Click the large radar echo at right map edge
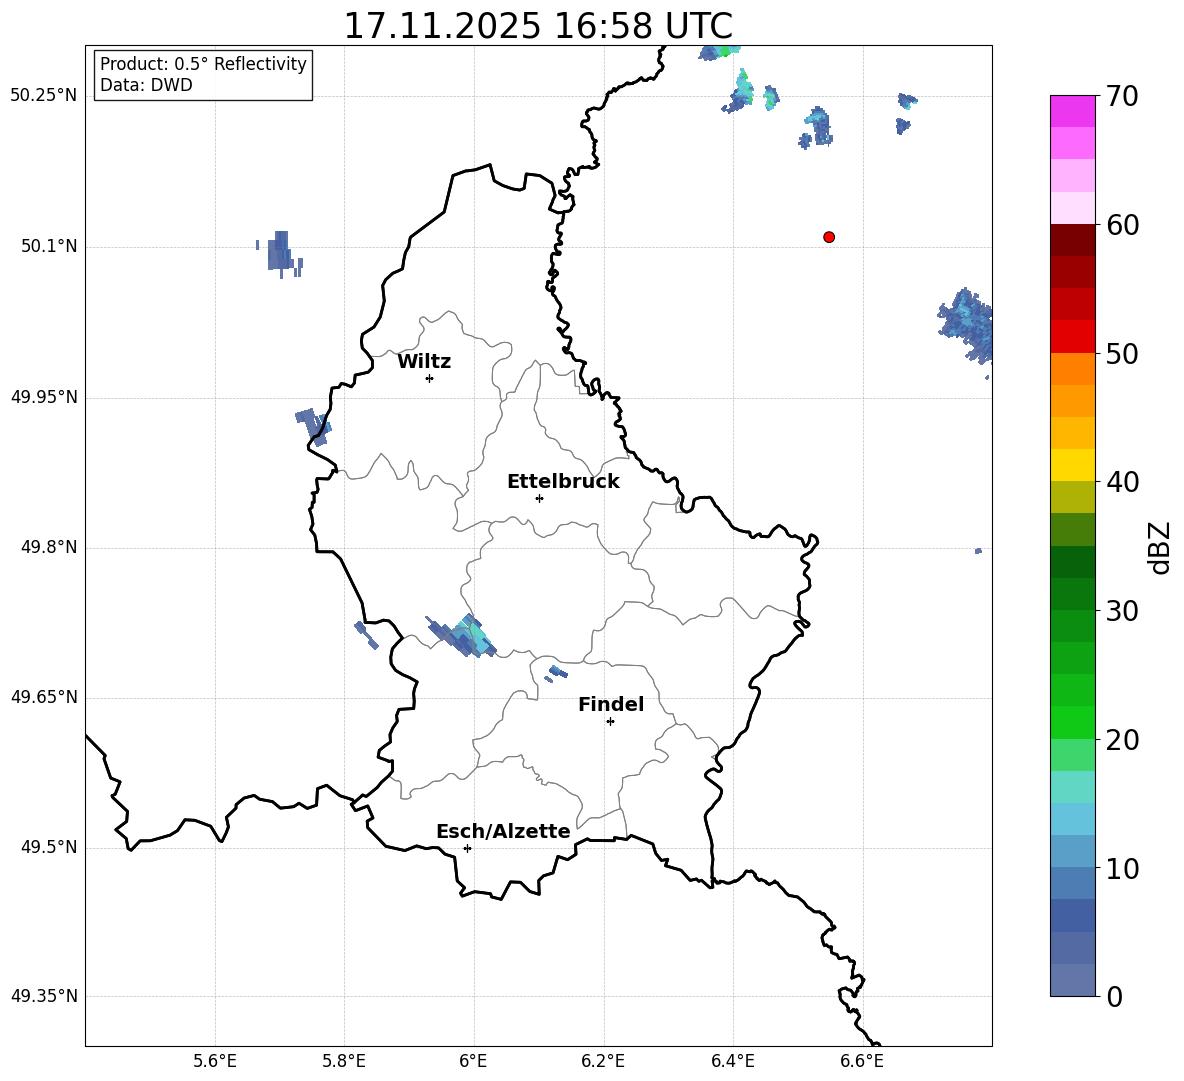Screen dimensions: 1184x1081 point(967,325)
